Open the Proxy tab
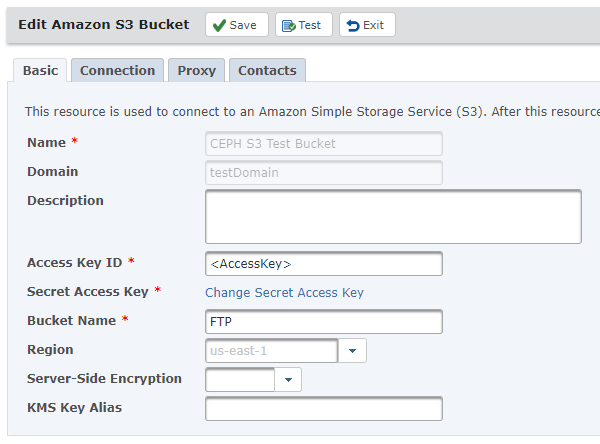Viewport: 600px width, 444px height. point(197,70)
